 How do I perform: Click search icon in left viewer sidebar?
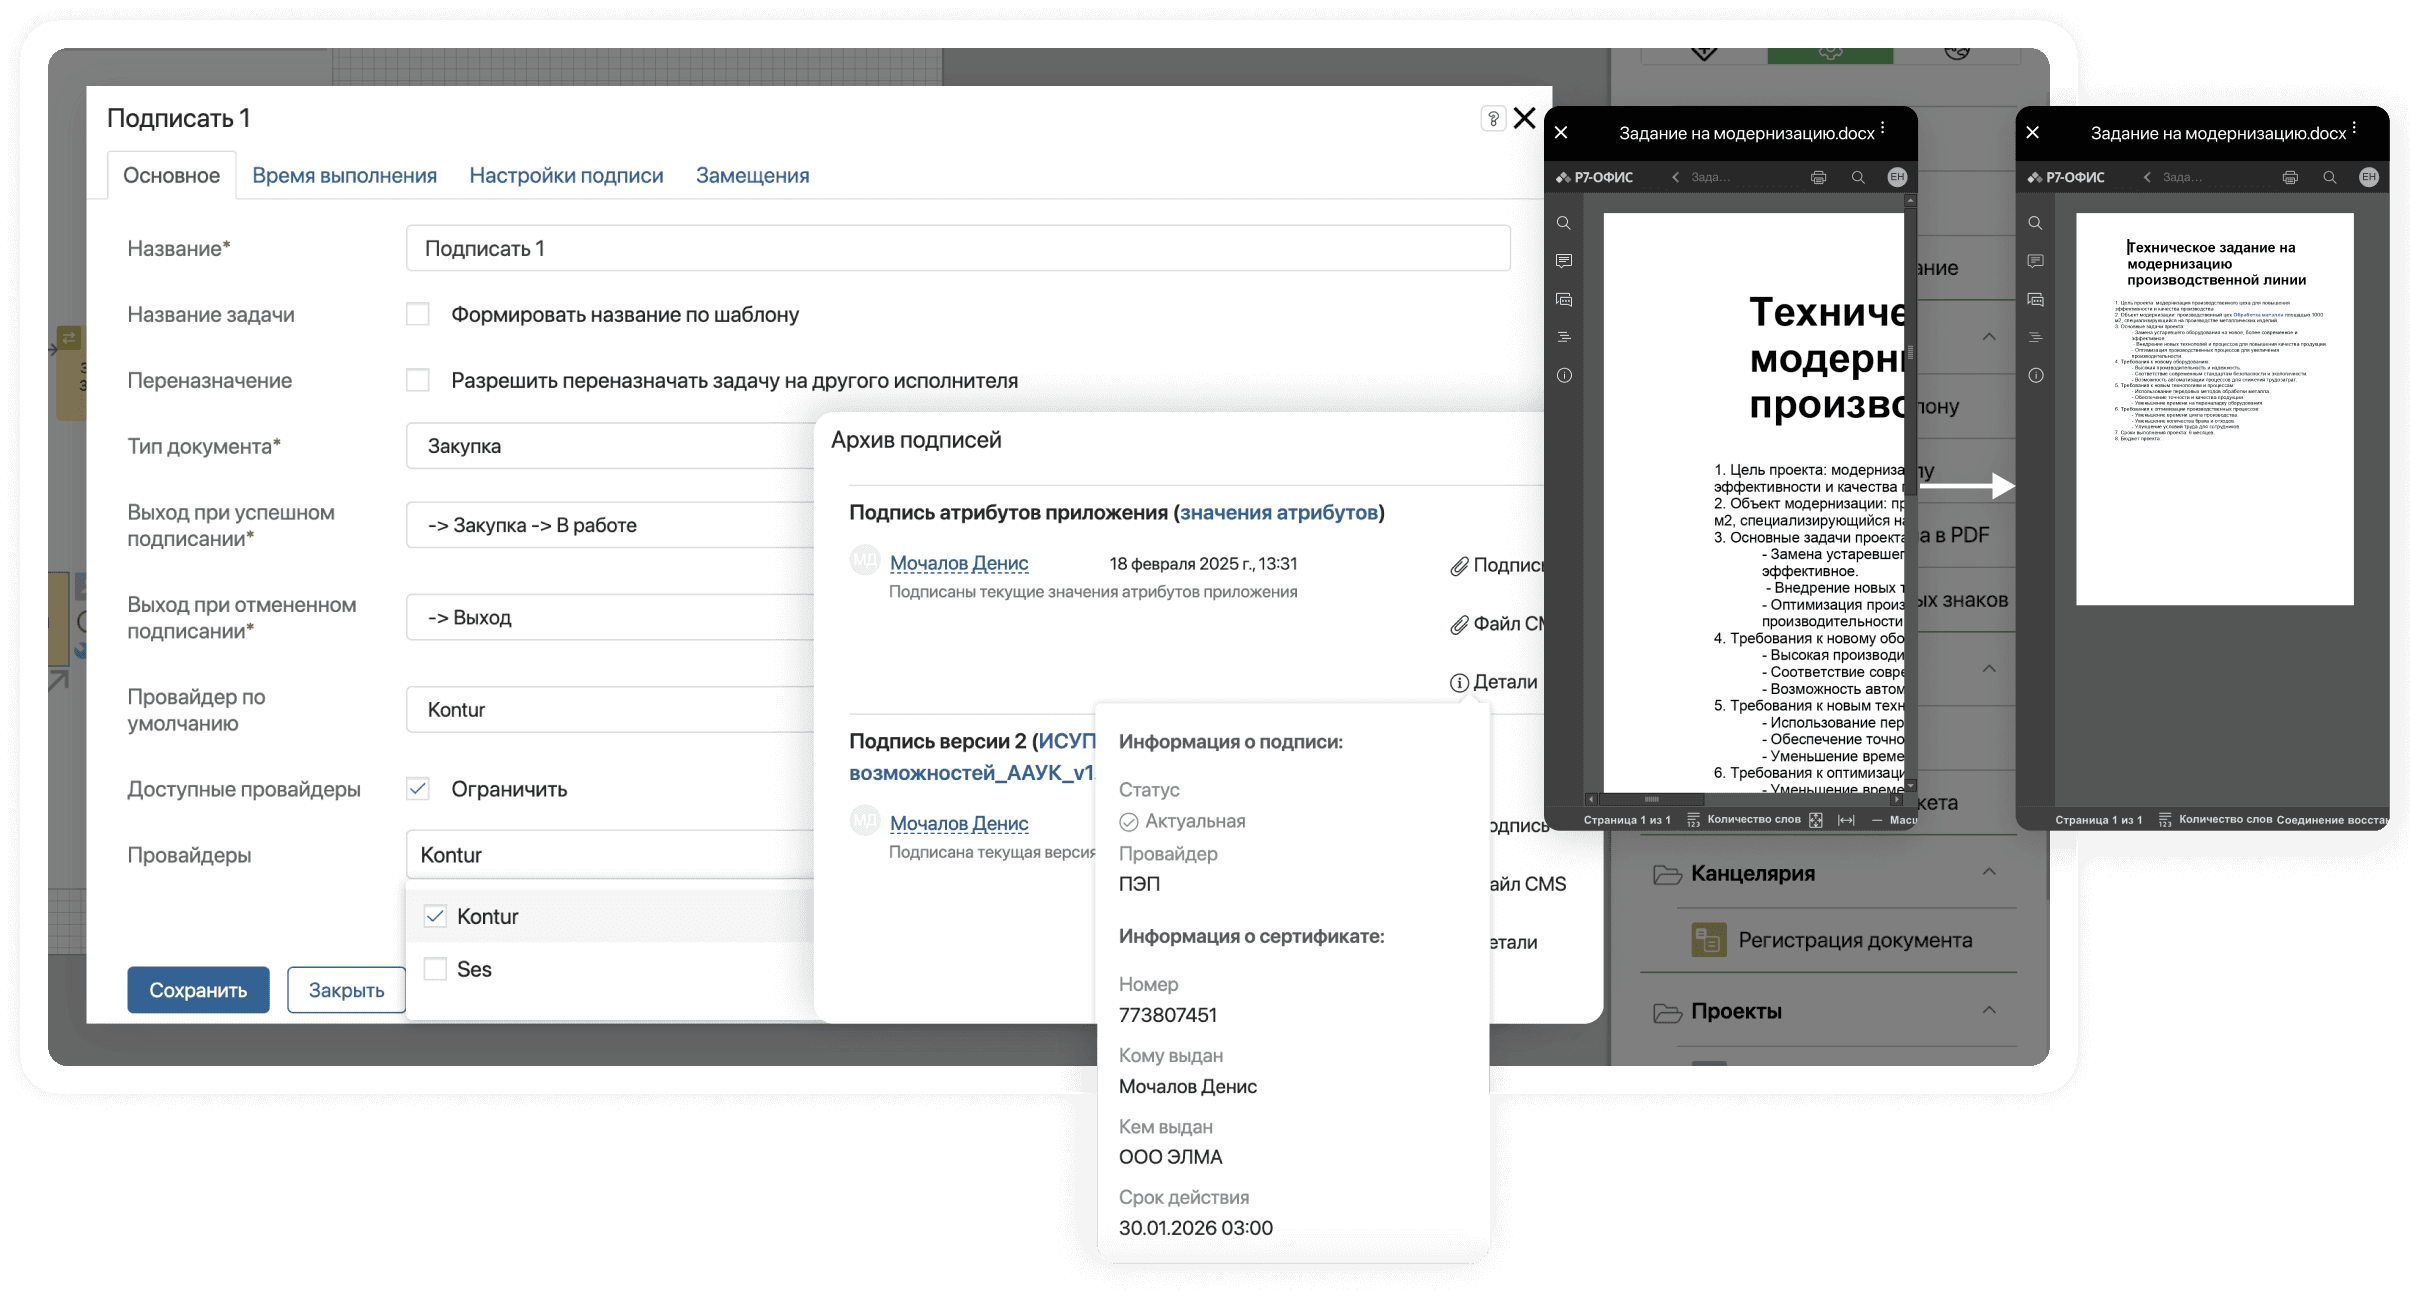1564,223
